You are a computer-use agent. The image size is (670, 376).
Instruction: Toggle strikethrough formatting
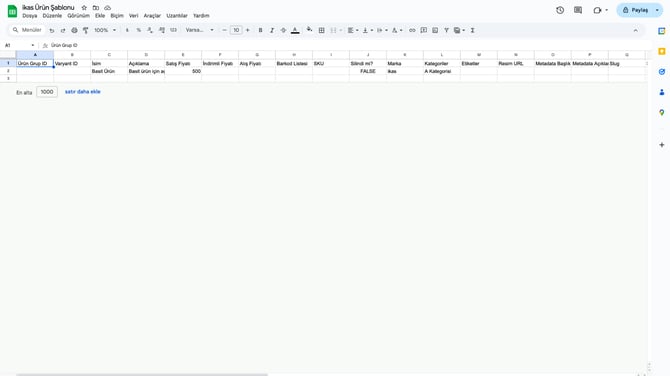(283, 30)
